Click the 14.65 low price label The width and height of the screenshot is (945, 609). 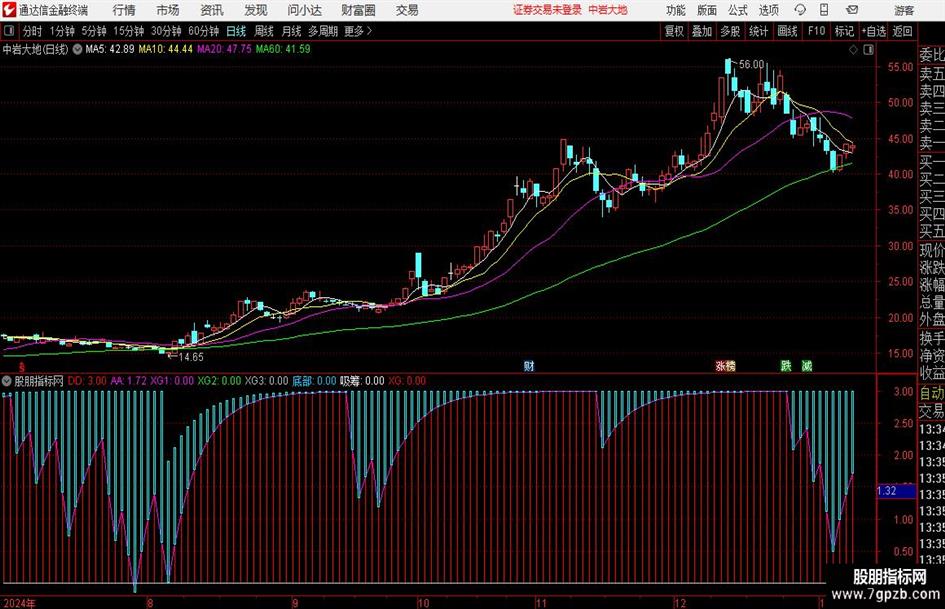[191, 357]
